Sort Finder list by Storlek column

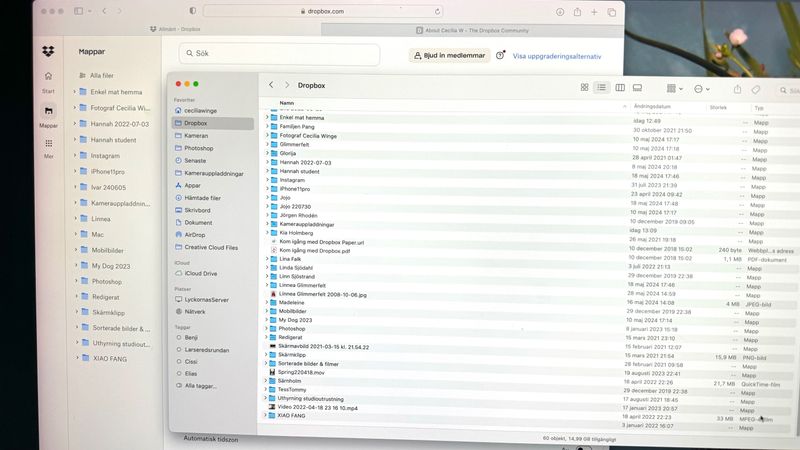718,107
